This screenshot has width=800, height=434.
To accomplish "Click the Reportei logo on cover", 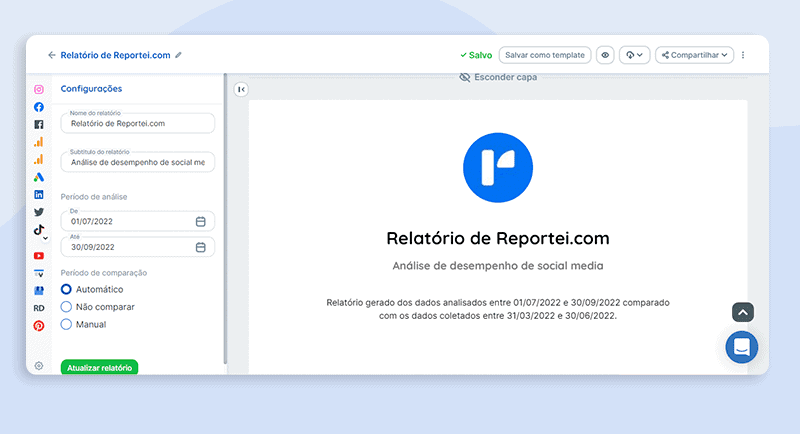I will pos(498,168).
